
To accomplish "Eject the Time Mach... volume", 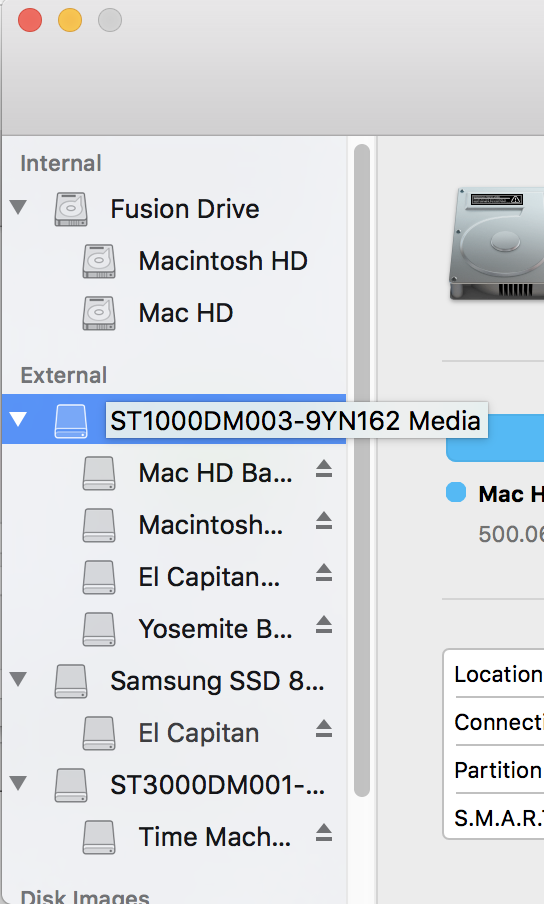I will (324, 833).
